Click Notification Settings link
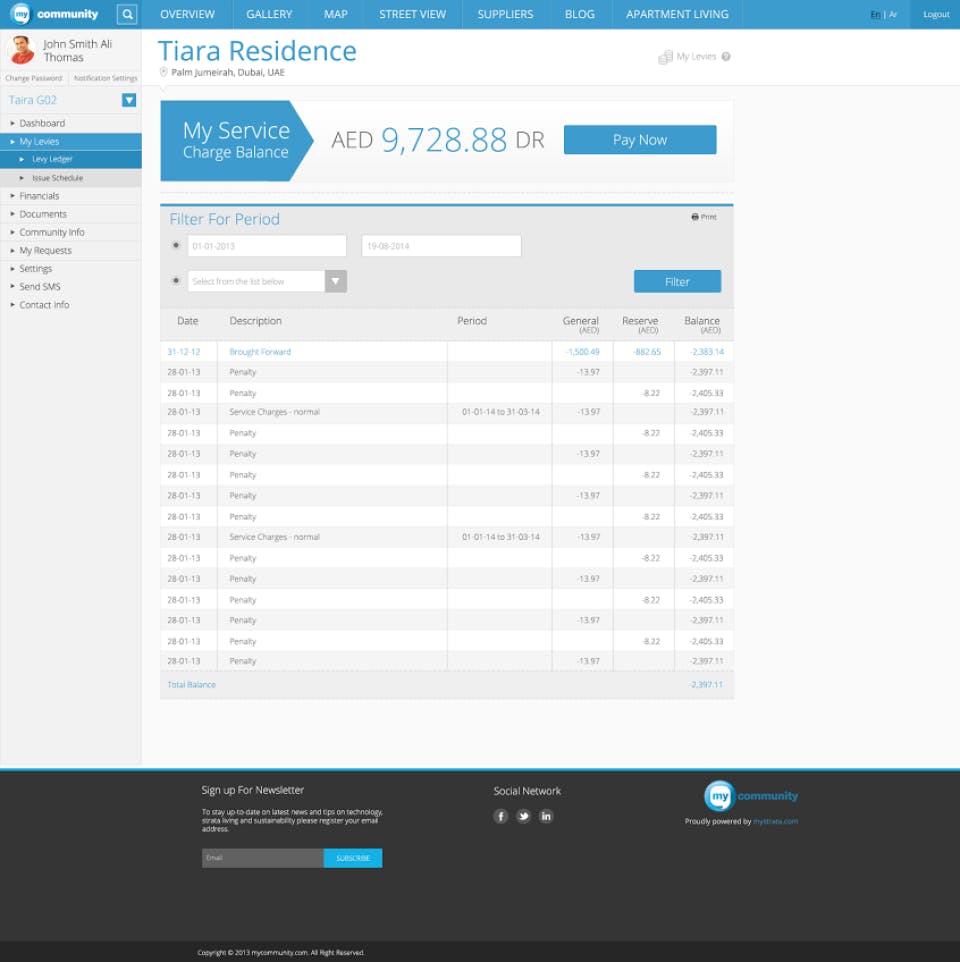This screenshot has height=962, width=960. [106, 79]
